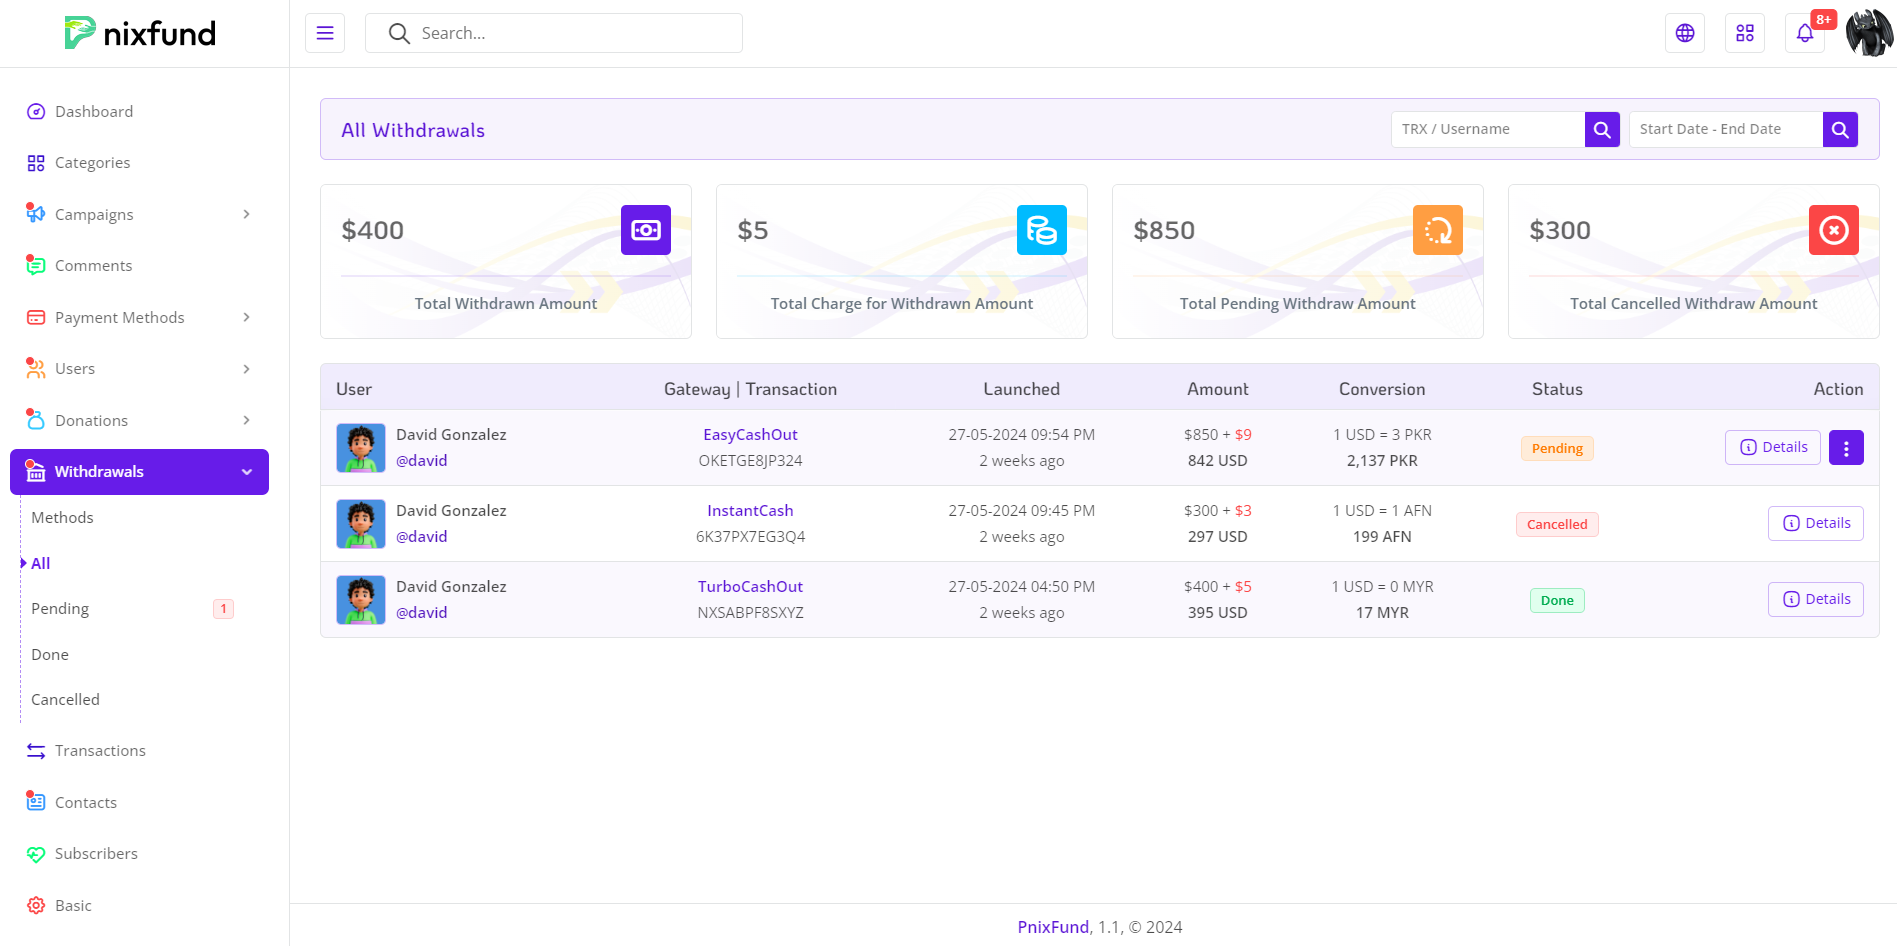Expand the Campaigns sidebar menu

point(139,214)
